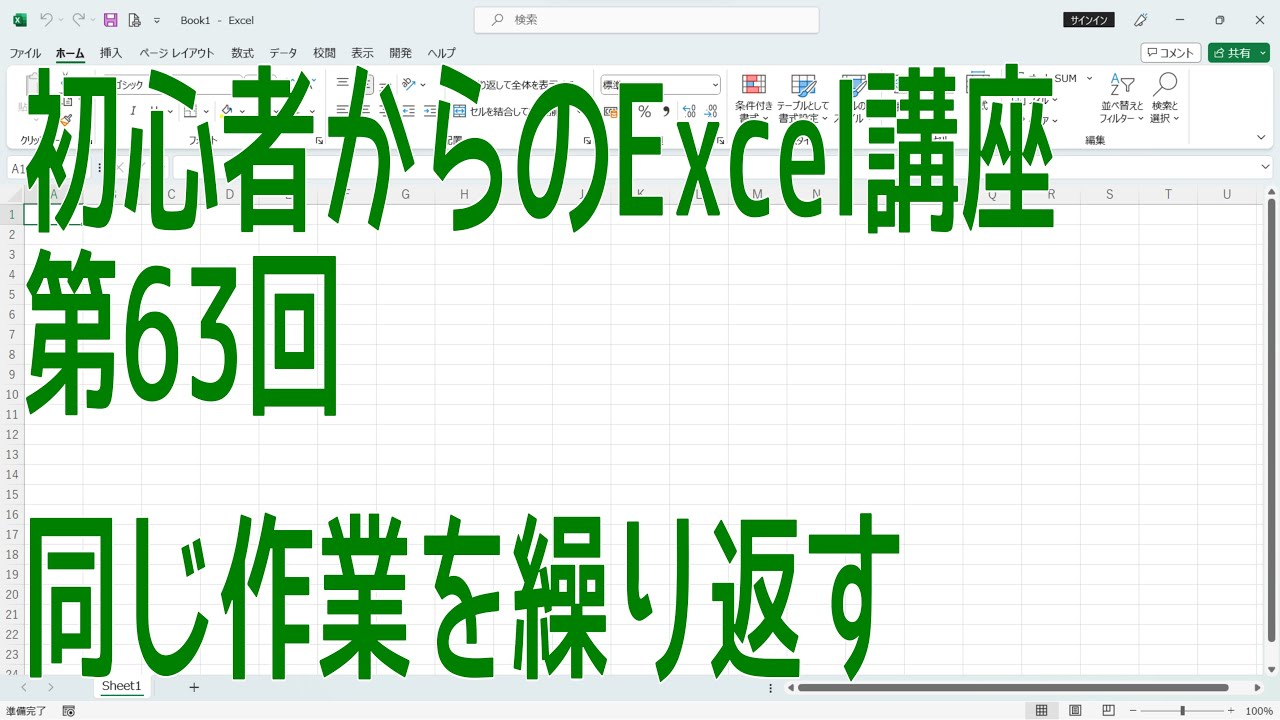Image resolution: width=1280 pixels, height=720 pixels.
Task: Decrease indent in alignment group
Action: pos(409,111)
